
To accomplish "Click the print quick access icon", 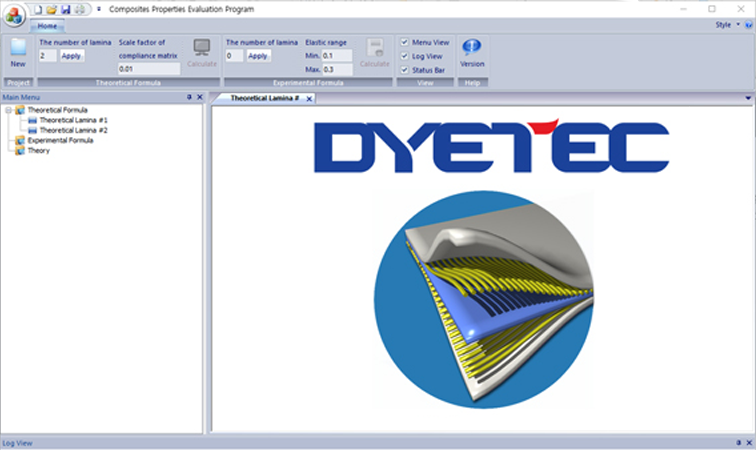I will (80, 9).
